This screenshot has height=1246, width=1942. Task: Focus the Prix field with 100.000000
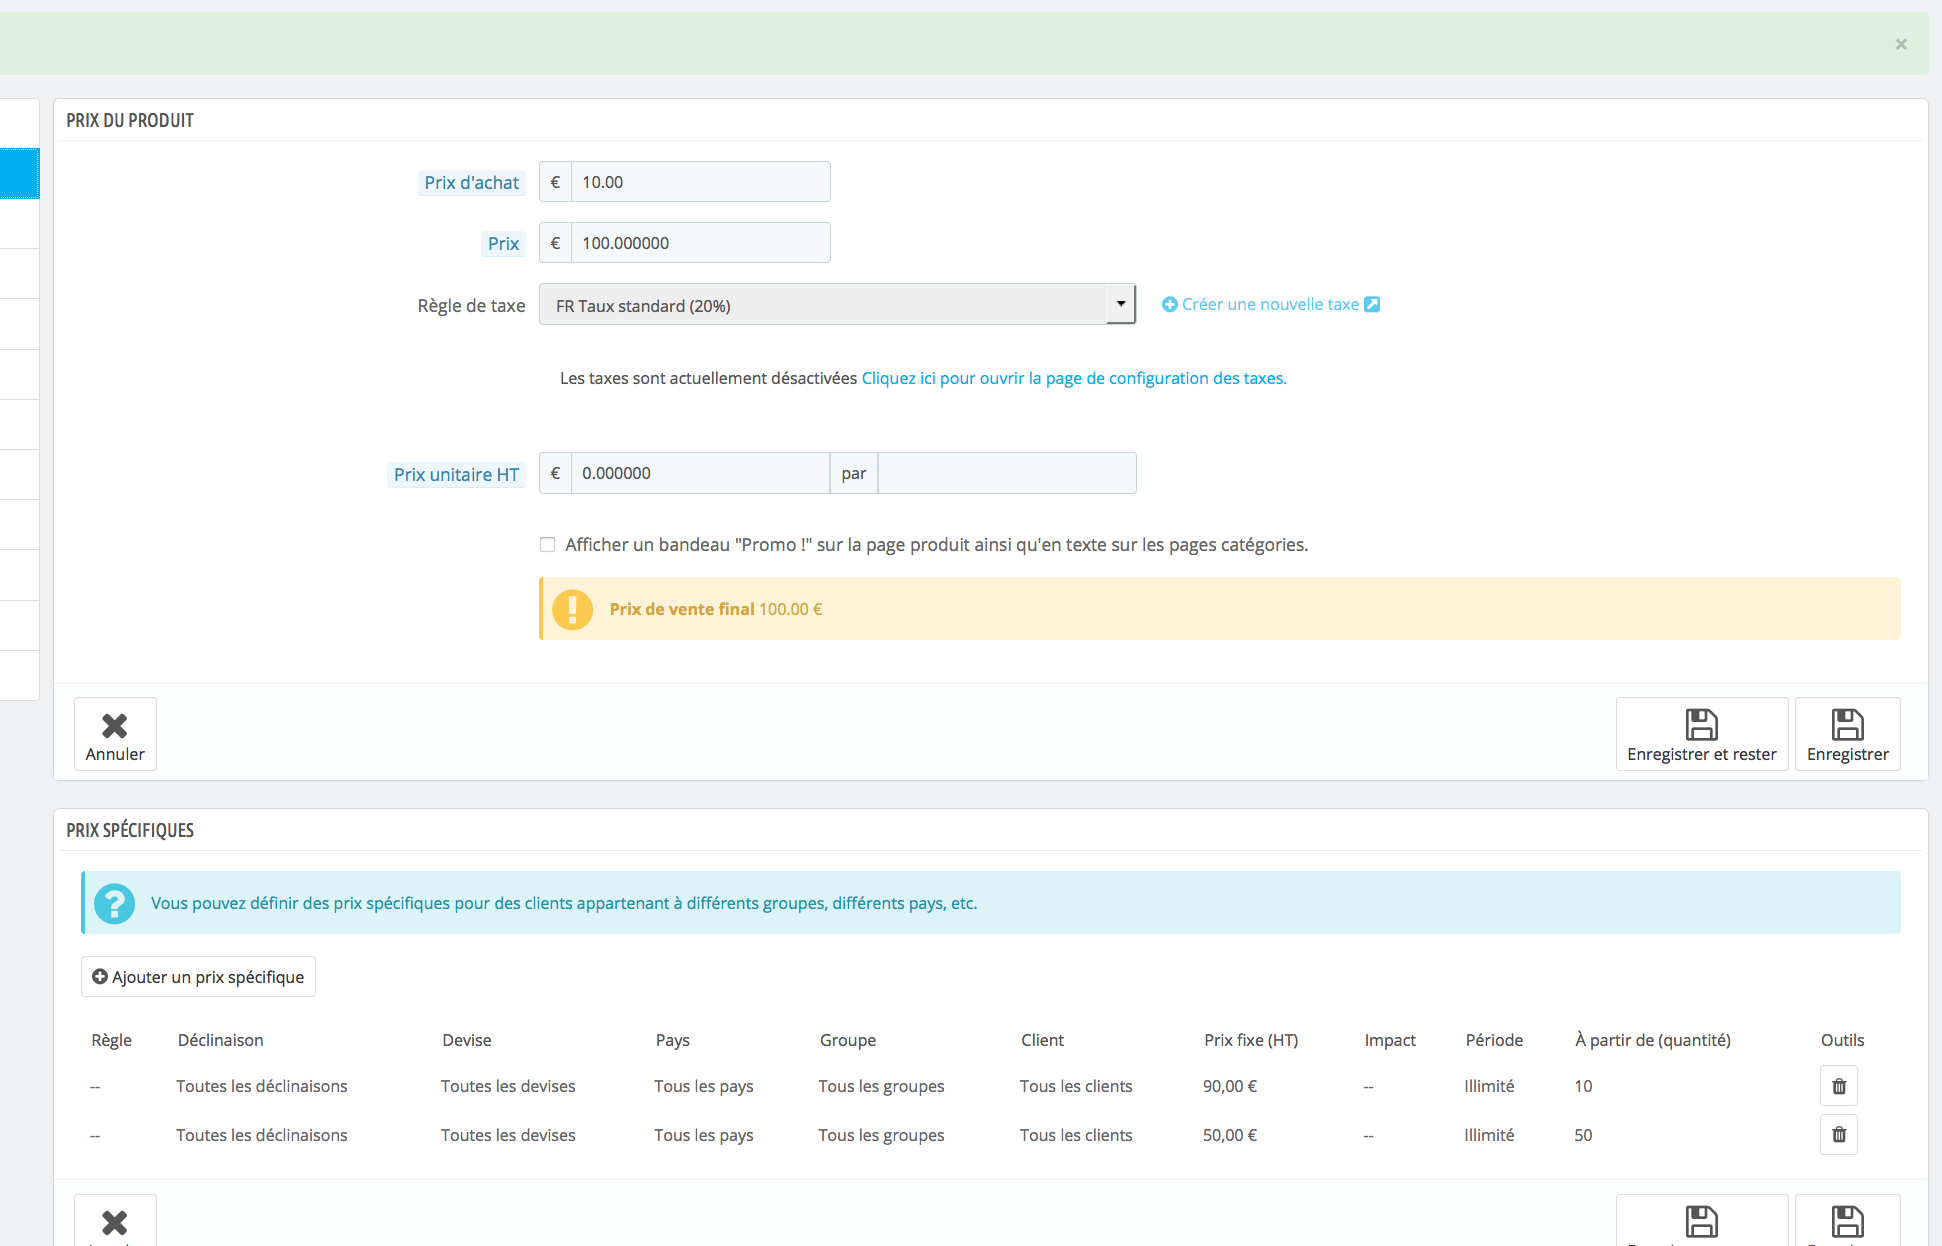(x=700, y=243)
